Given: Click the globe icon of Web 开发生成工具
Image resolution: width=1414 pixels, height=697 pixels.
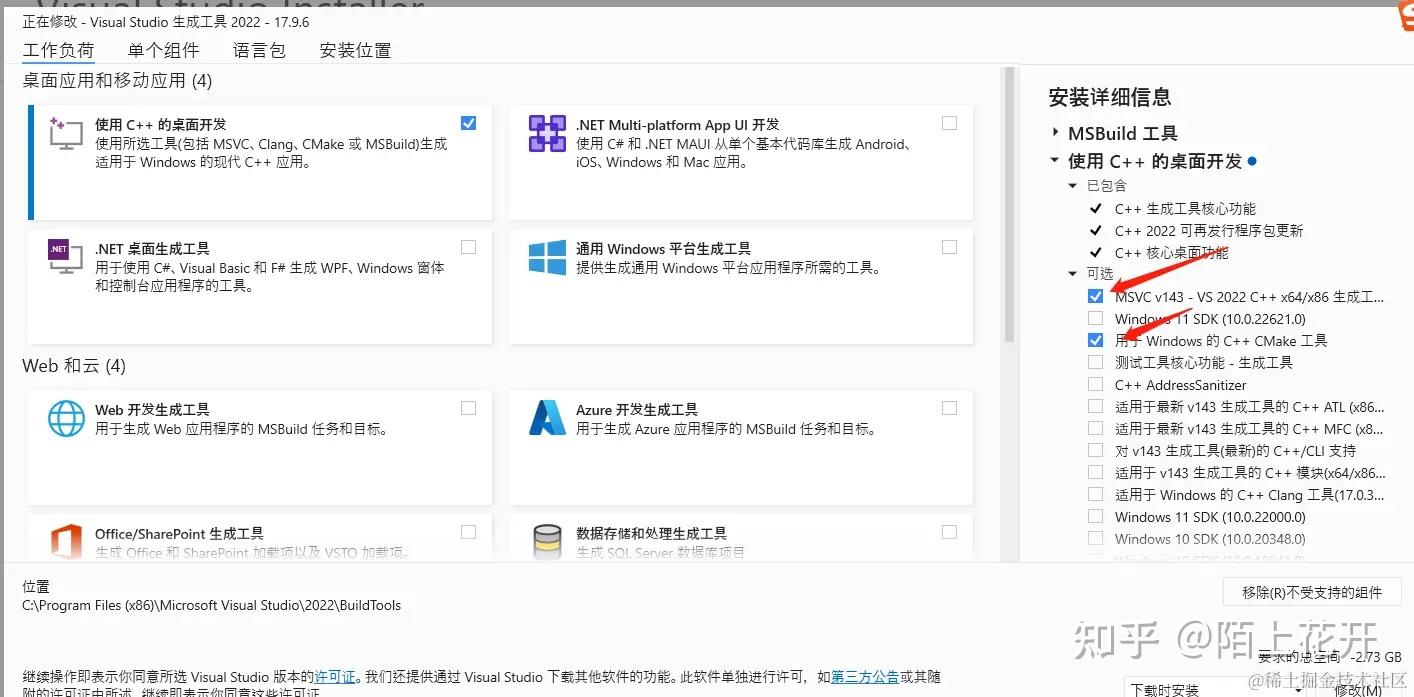Looking at the screenshot, I should [66, 418].
